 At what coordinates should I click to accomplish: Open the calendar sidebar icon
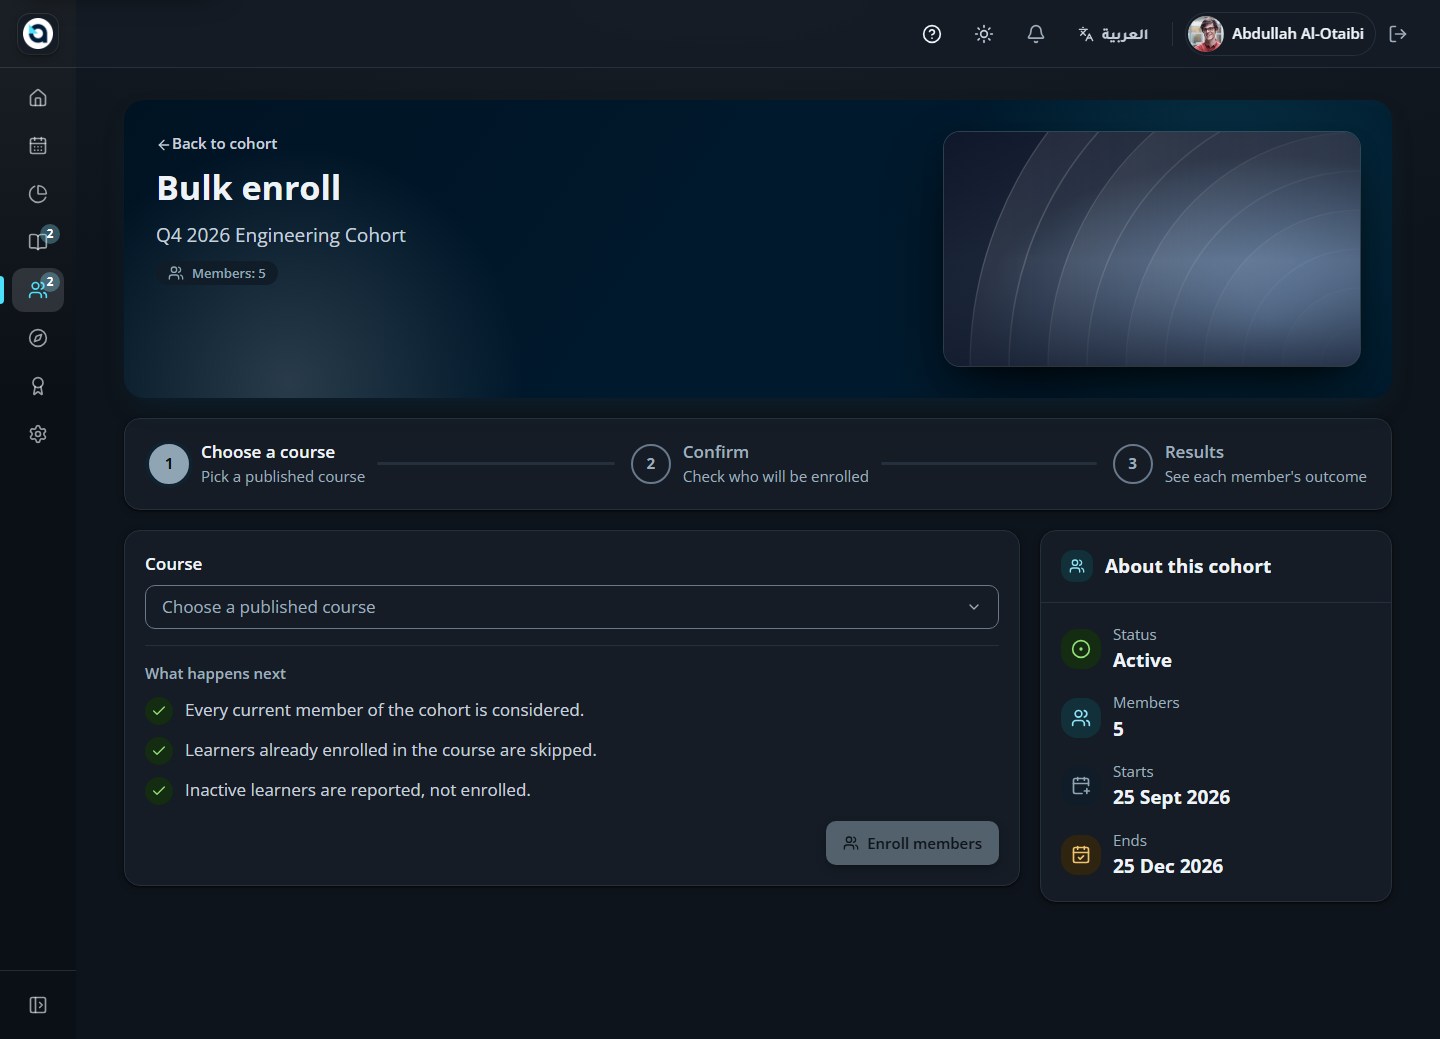point(38,146)
